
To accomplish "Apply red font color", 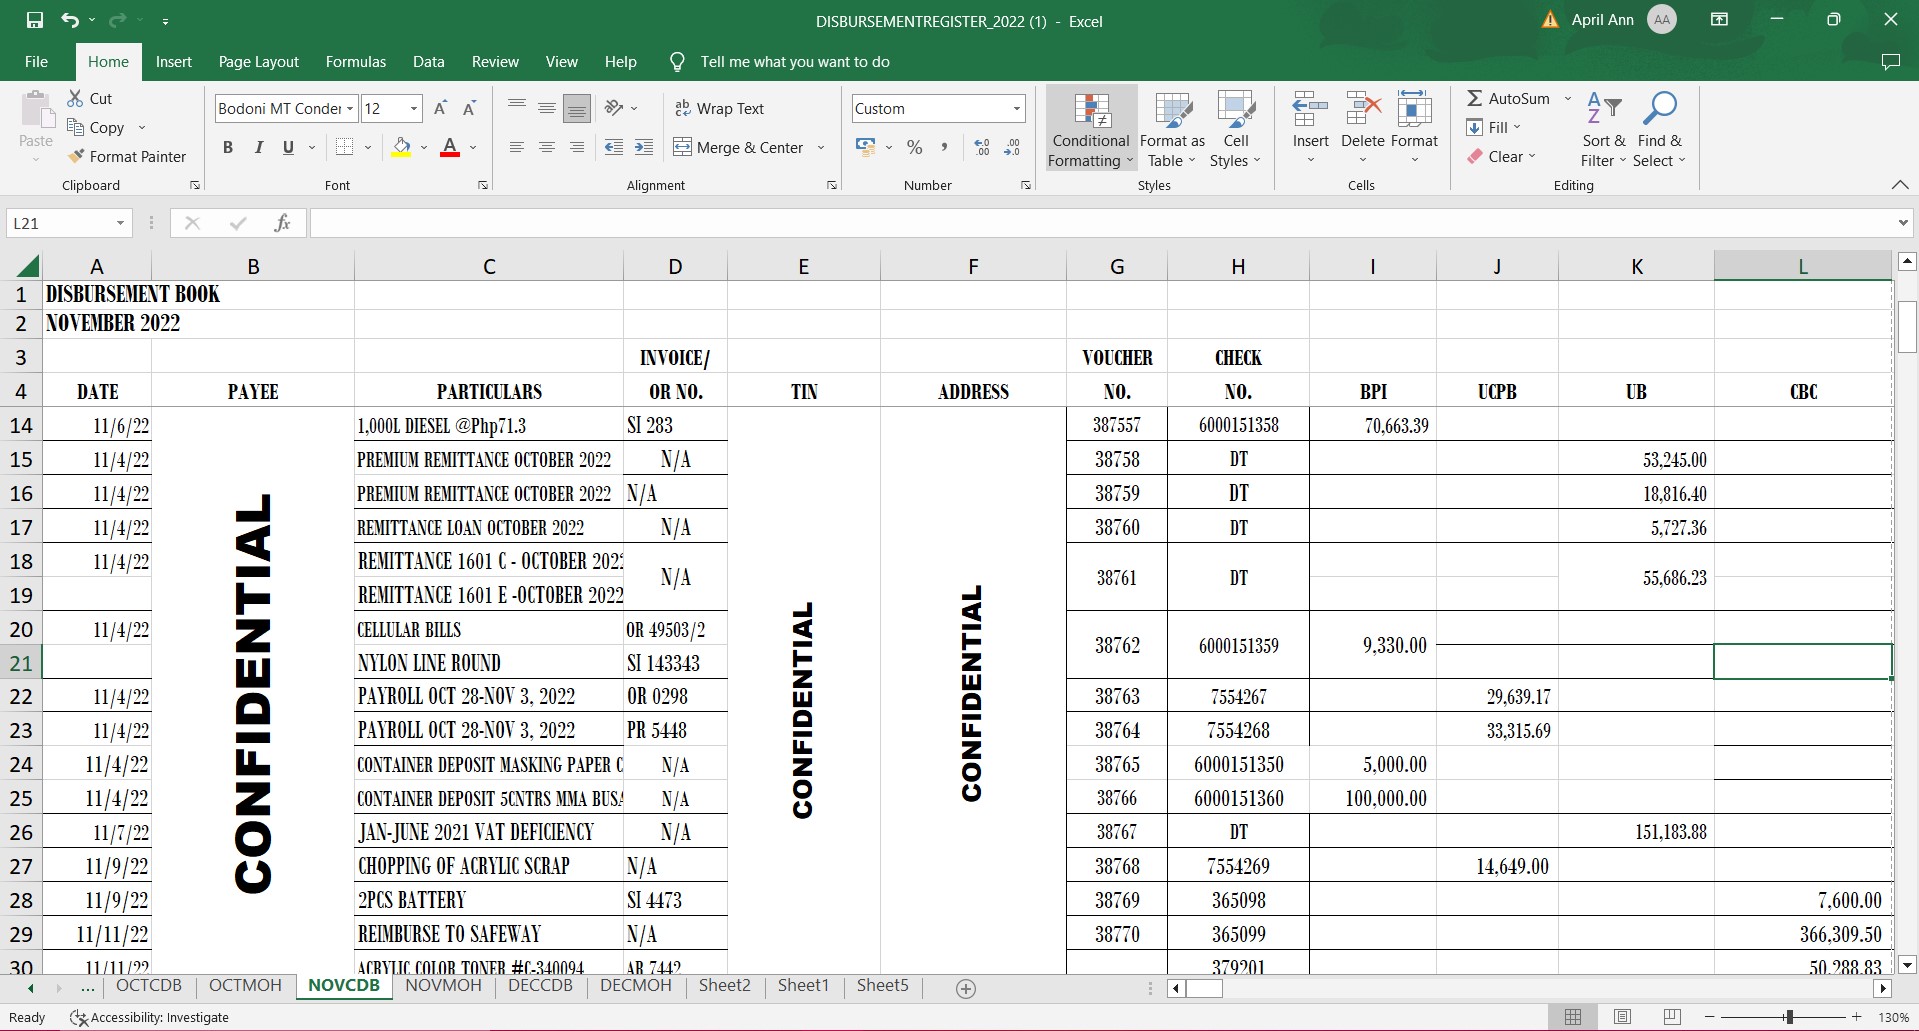I will point(450,147).
